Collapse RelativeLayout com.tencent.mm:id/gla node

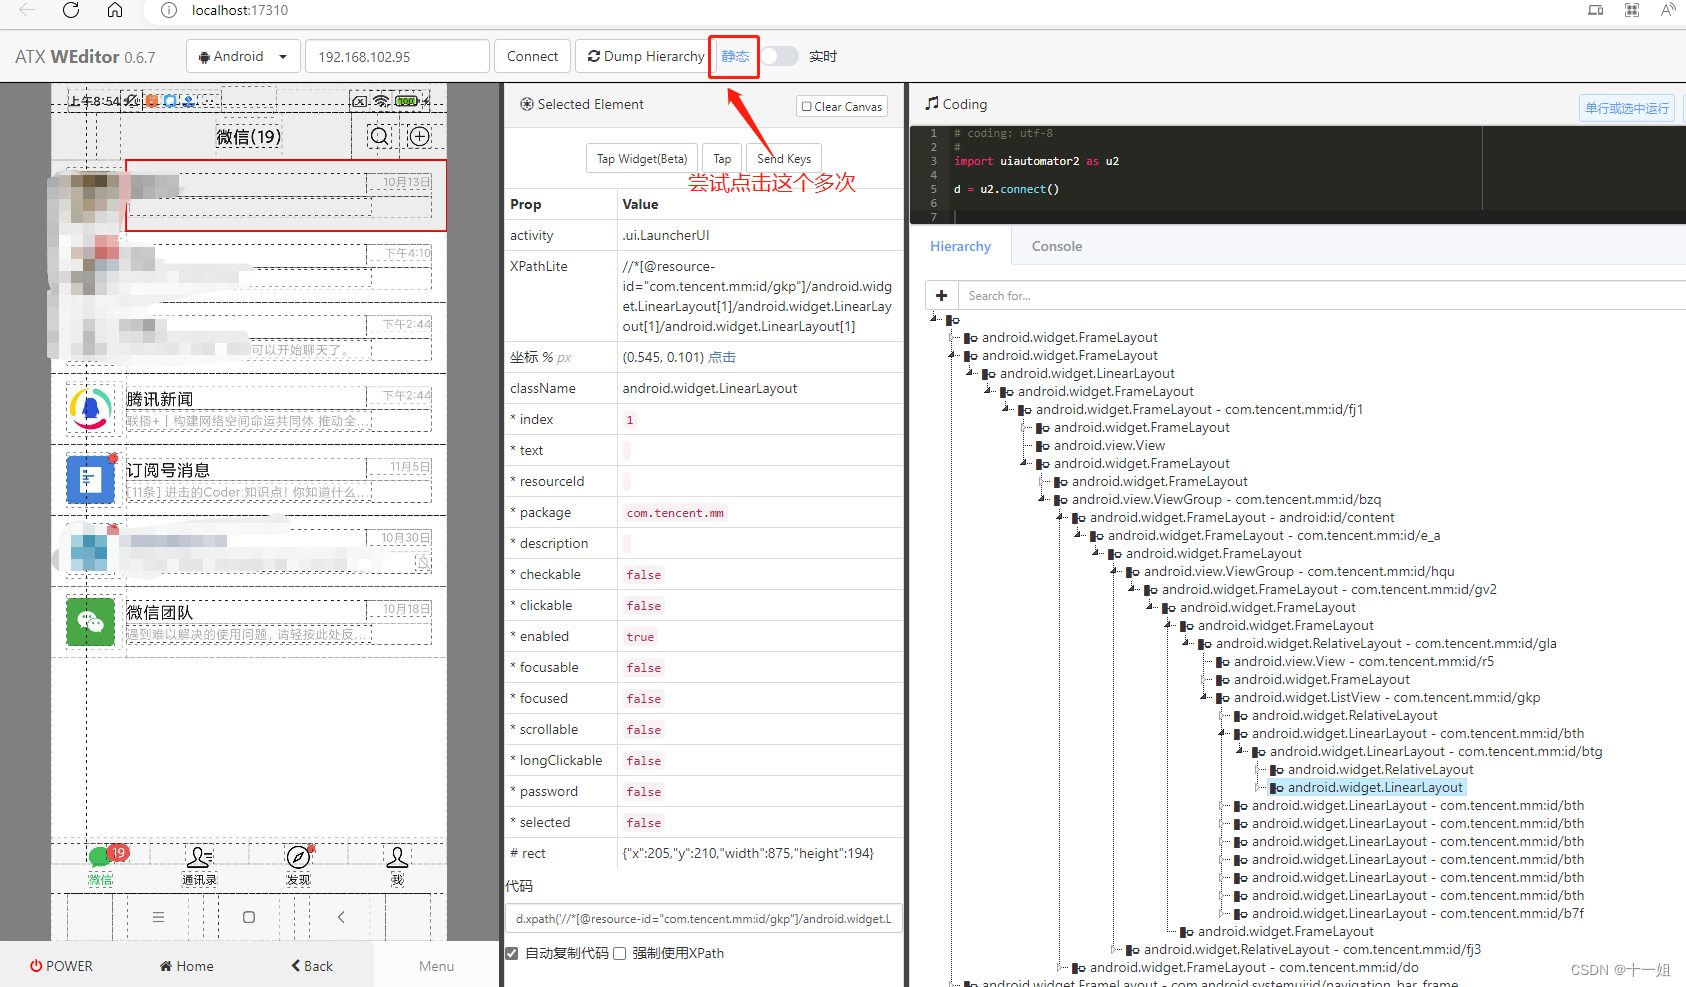(1187, 642)
